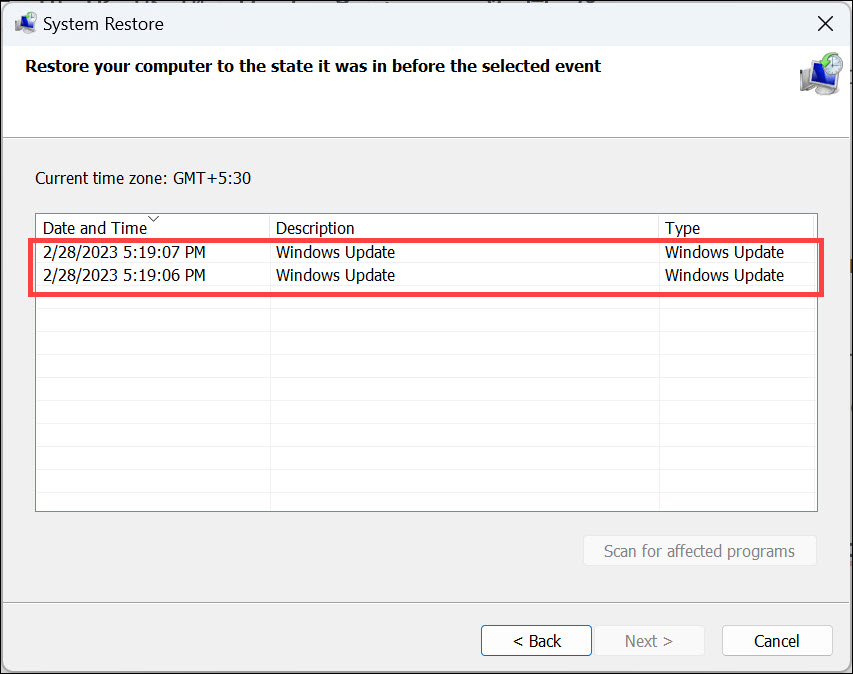Screen dimensions: 853x674
Task: Go back with the Back button
Action: point(536,641)
